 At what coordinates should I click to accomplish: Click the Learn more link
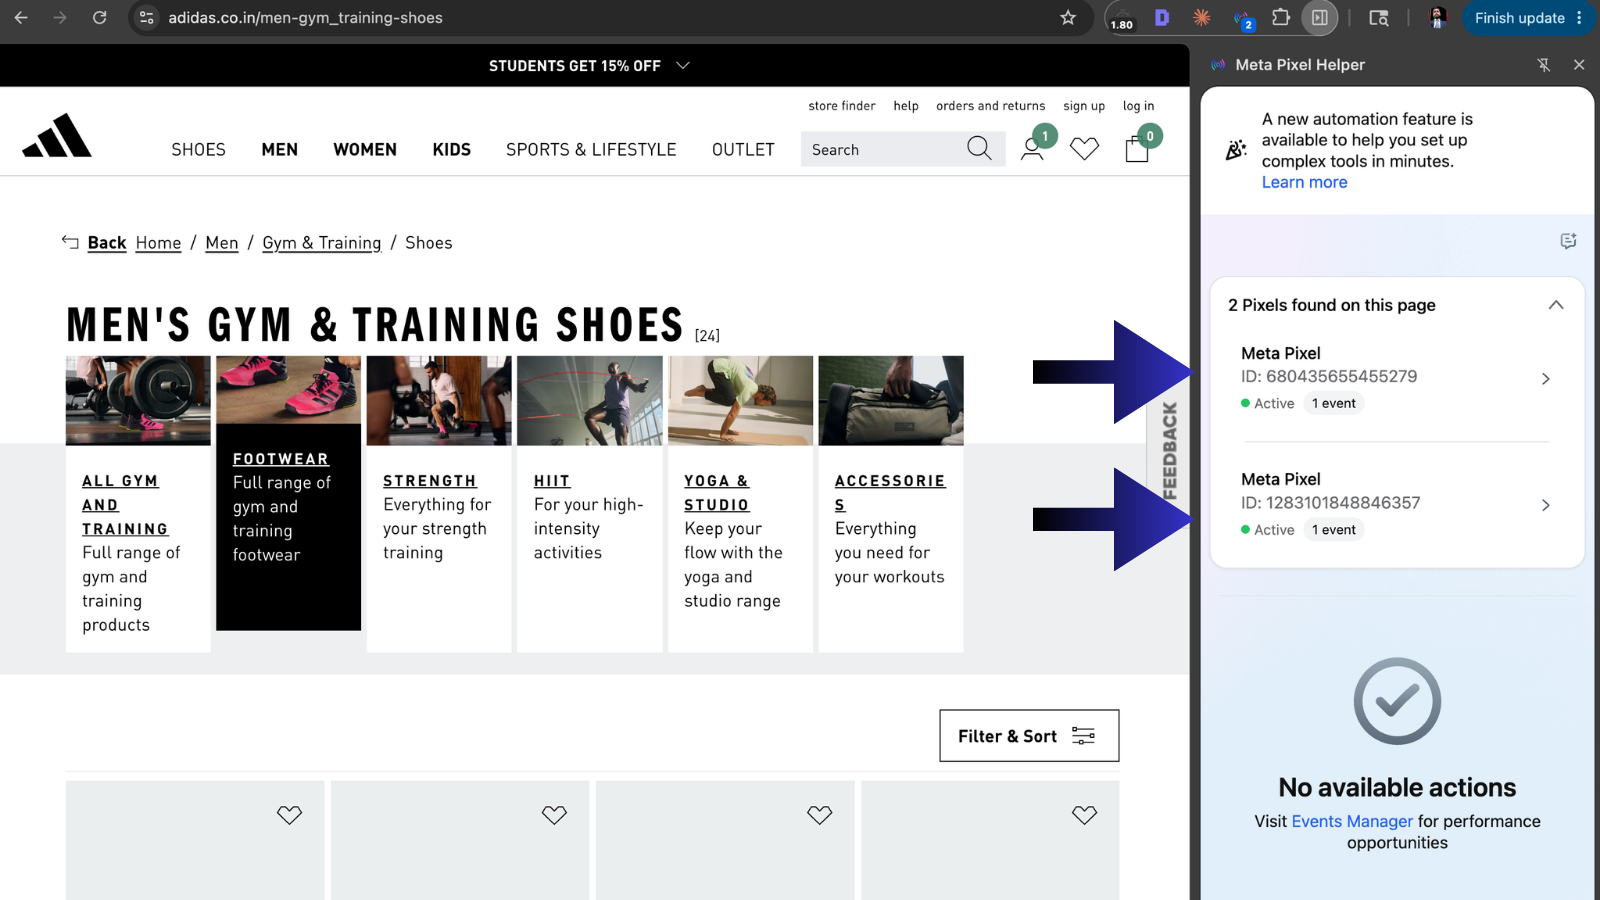pyautogui.click(x=1304, y=182)
